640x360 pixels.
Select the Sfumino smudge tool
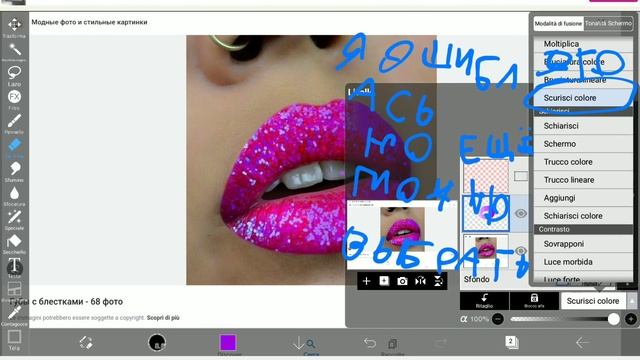click(15, 171)
